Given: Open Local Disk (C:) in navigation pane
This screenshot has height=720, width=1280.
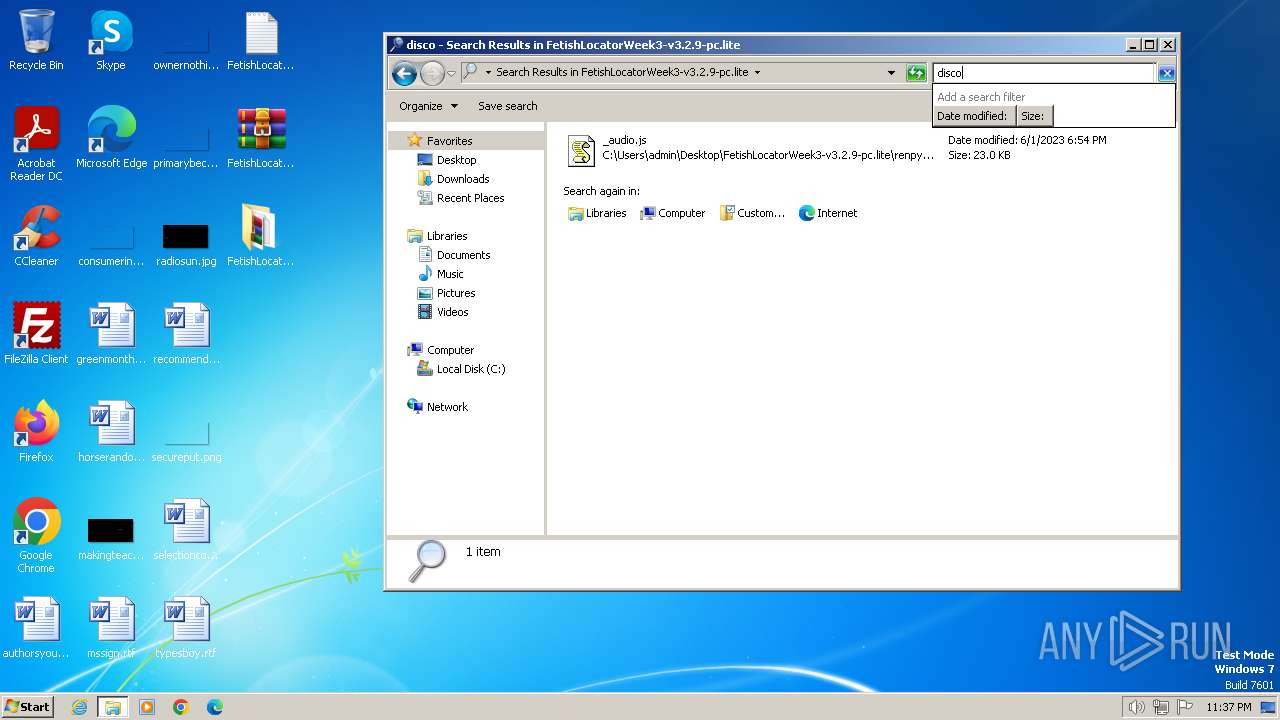Looking at the screenshot, I should click(x=471, y=369).
